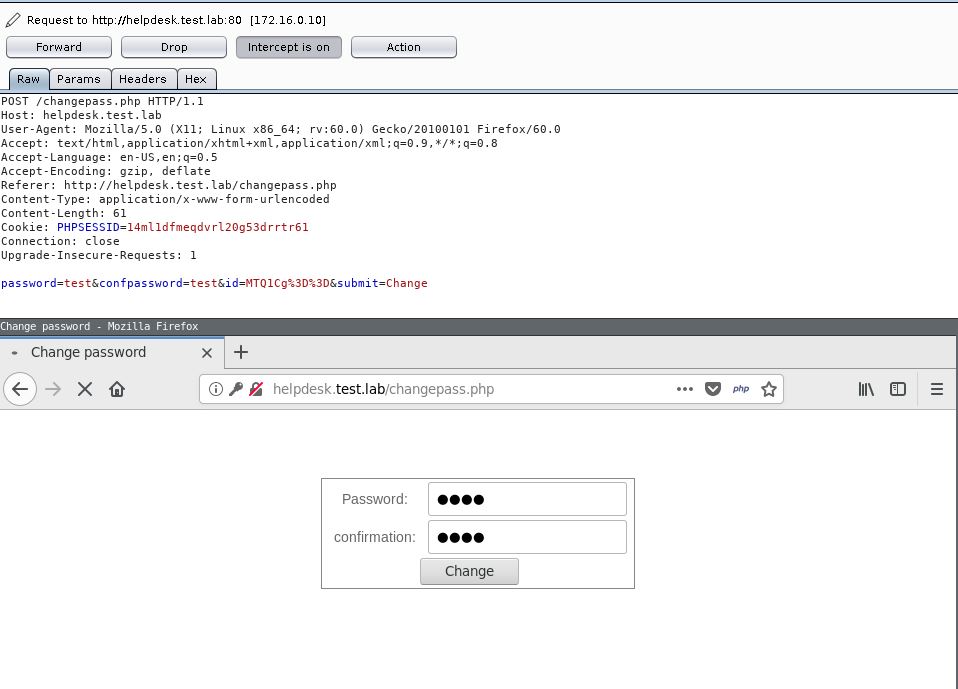Stop page loading with the X button

85,389
